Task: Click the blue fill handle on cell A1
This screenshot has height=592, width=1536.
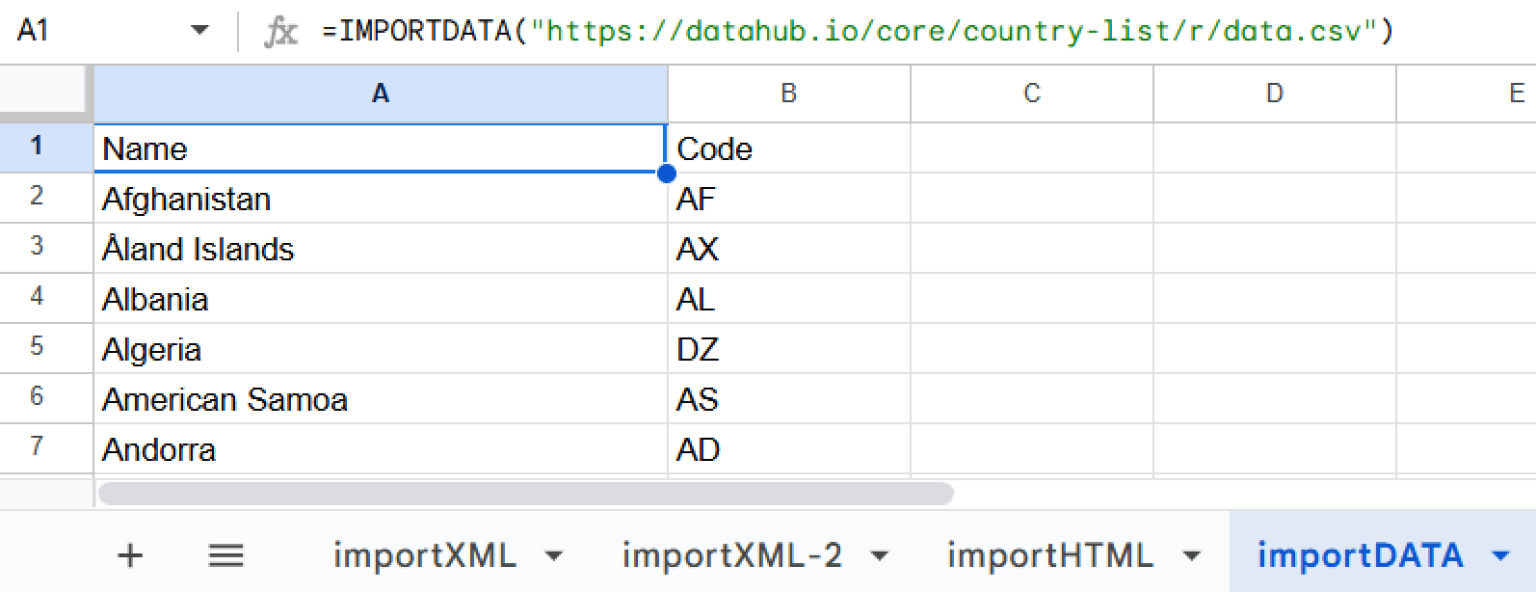Action: (x=666, y=173)
